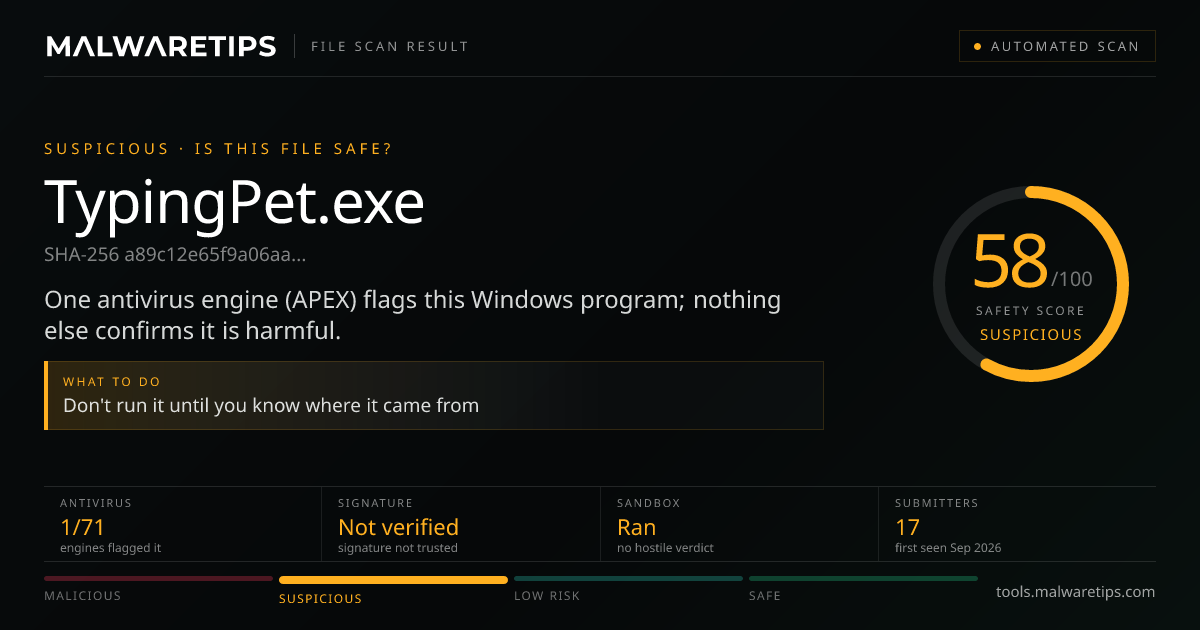Click the Signature column header

point(375,503)
